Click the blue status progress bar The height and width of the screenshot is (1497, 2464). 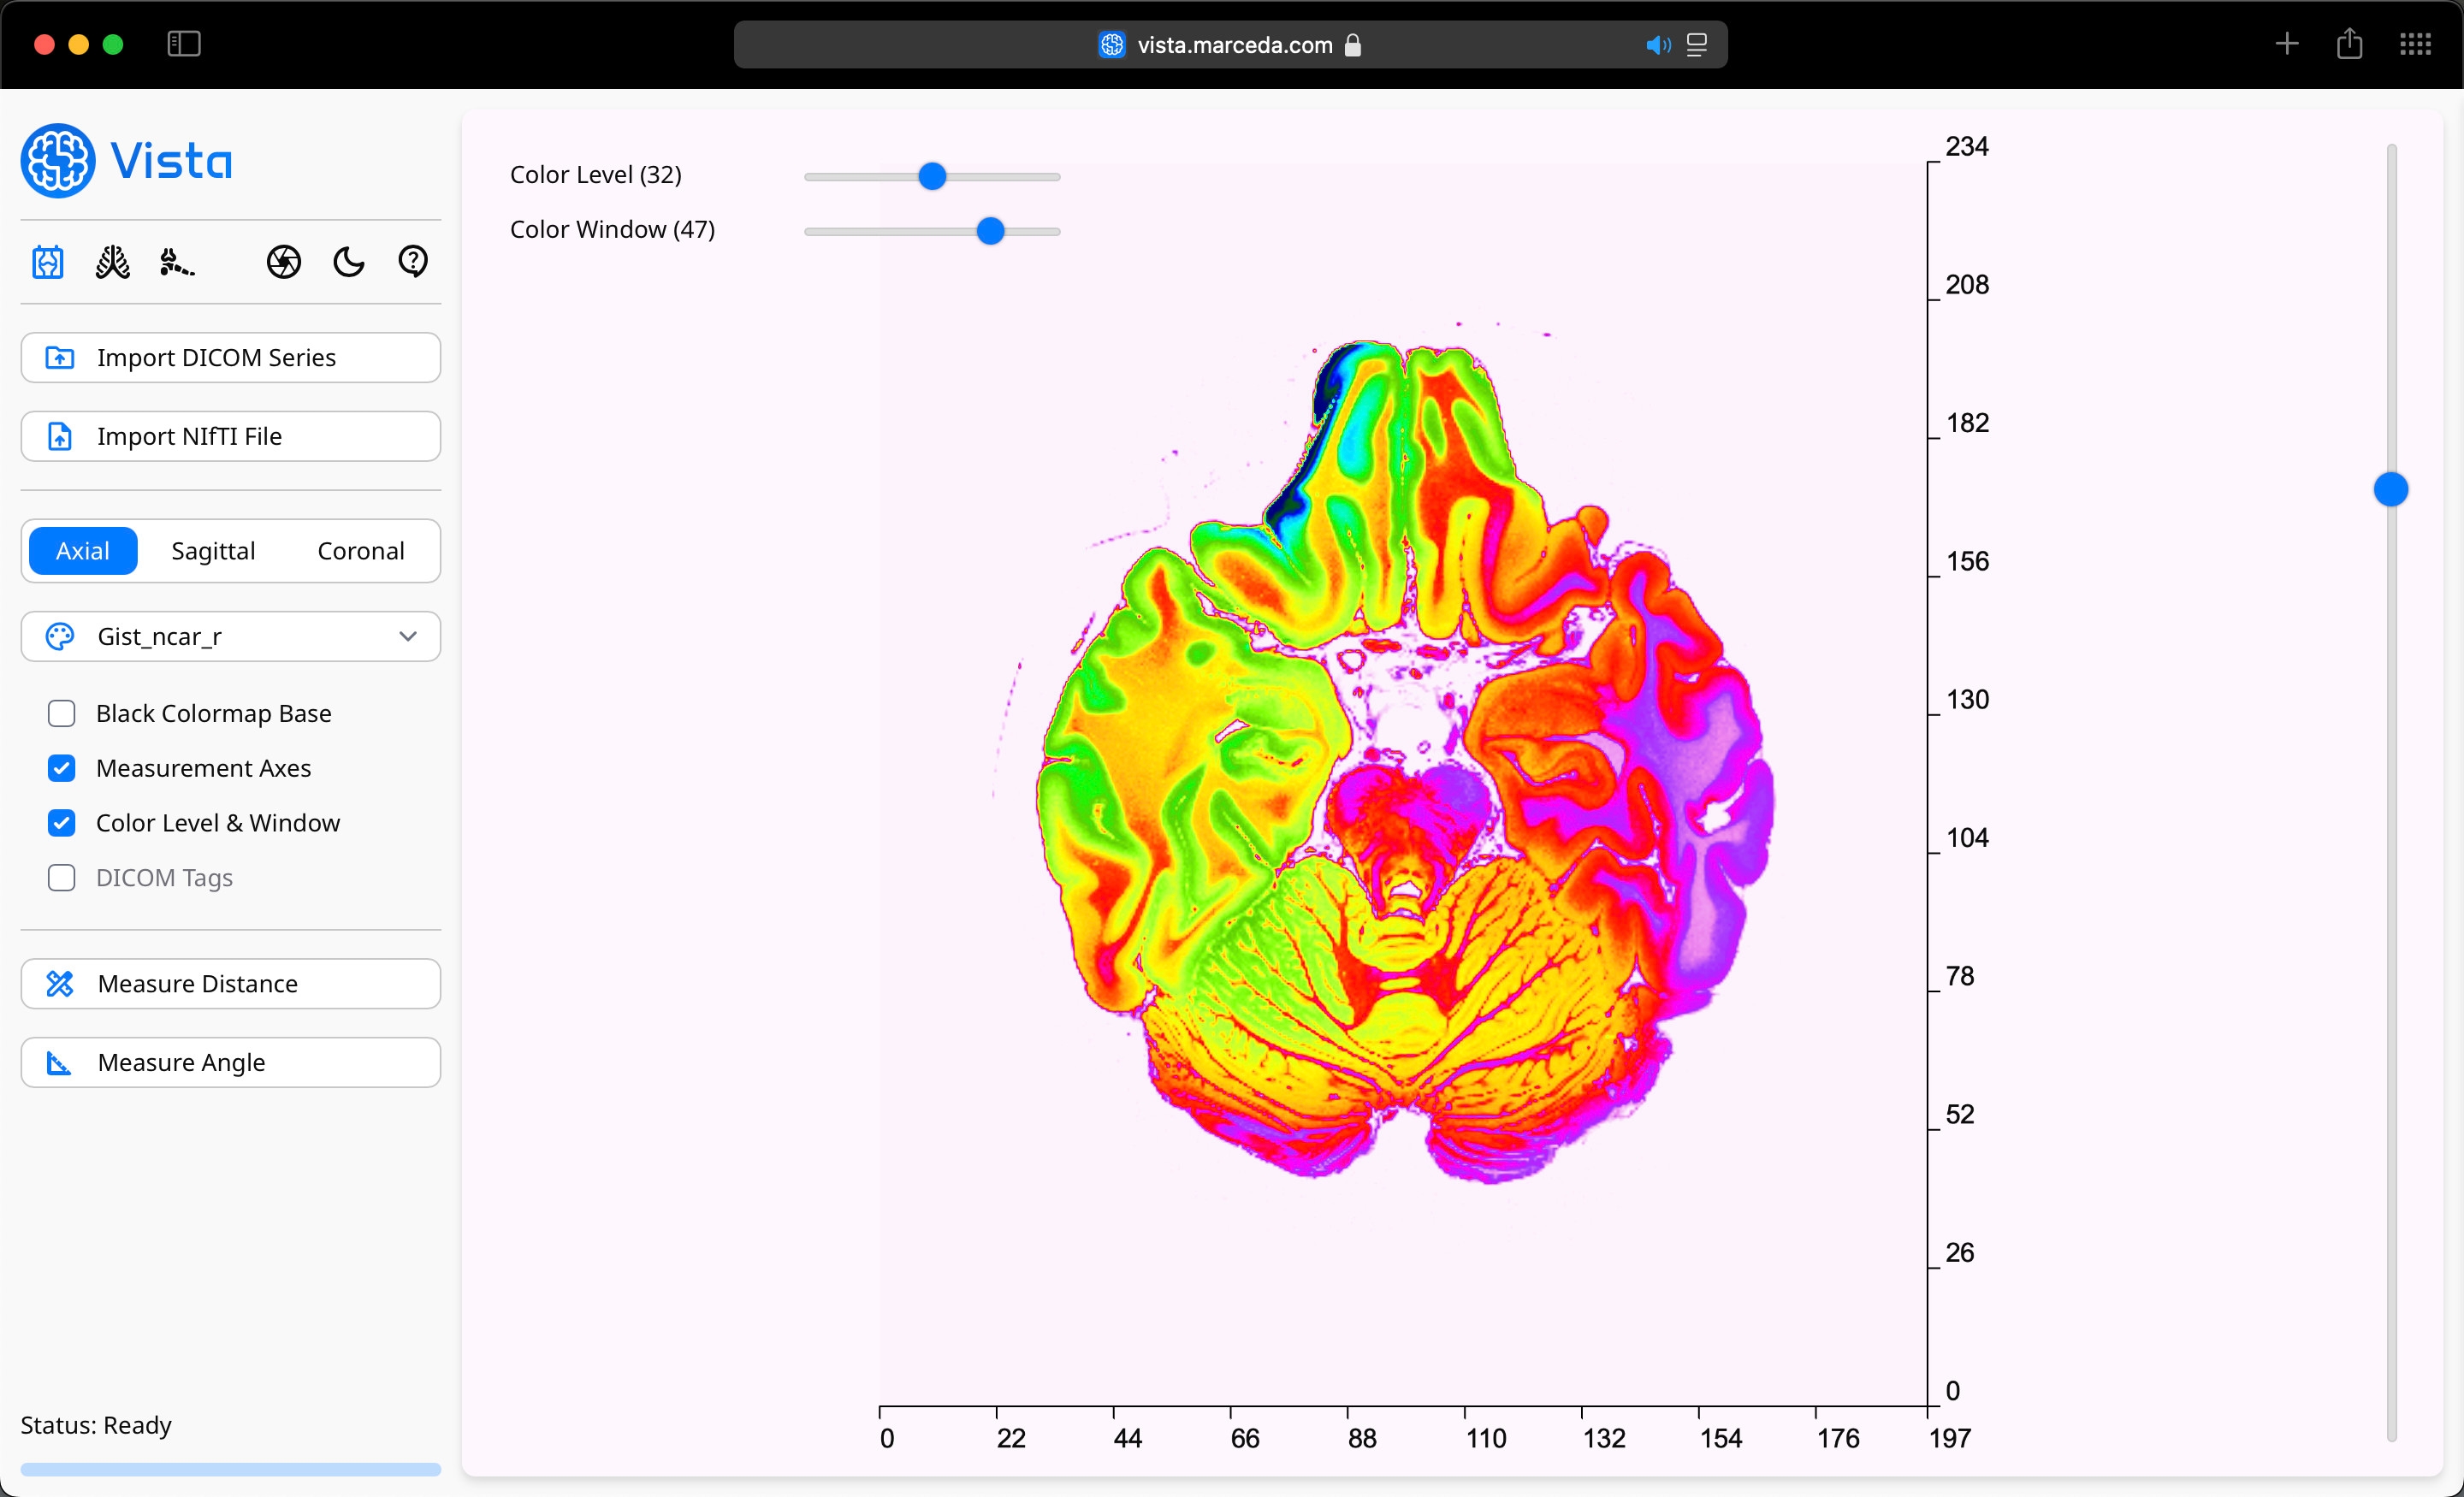coord(231,1470)
